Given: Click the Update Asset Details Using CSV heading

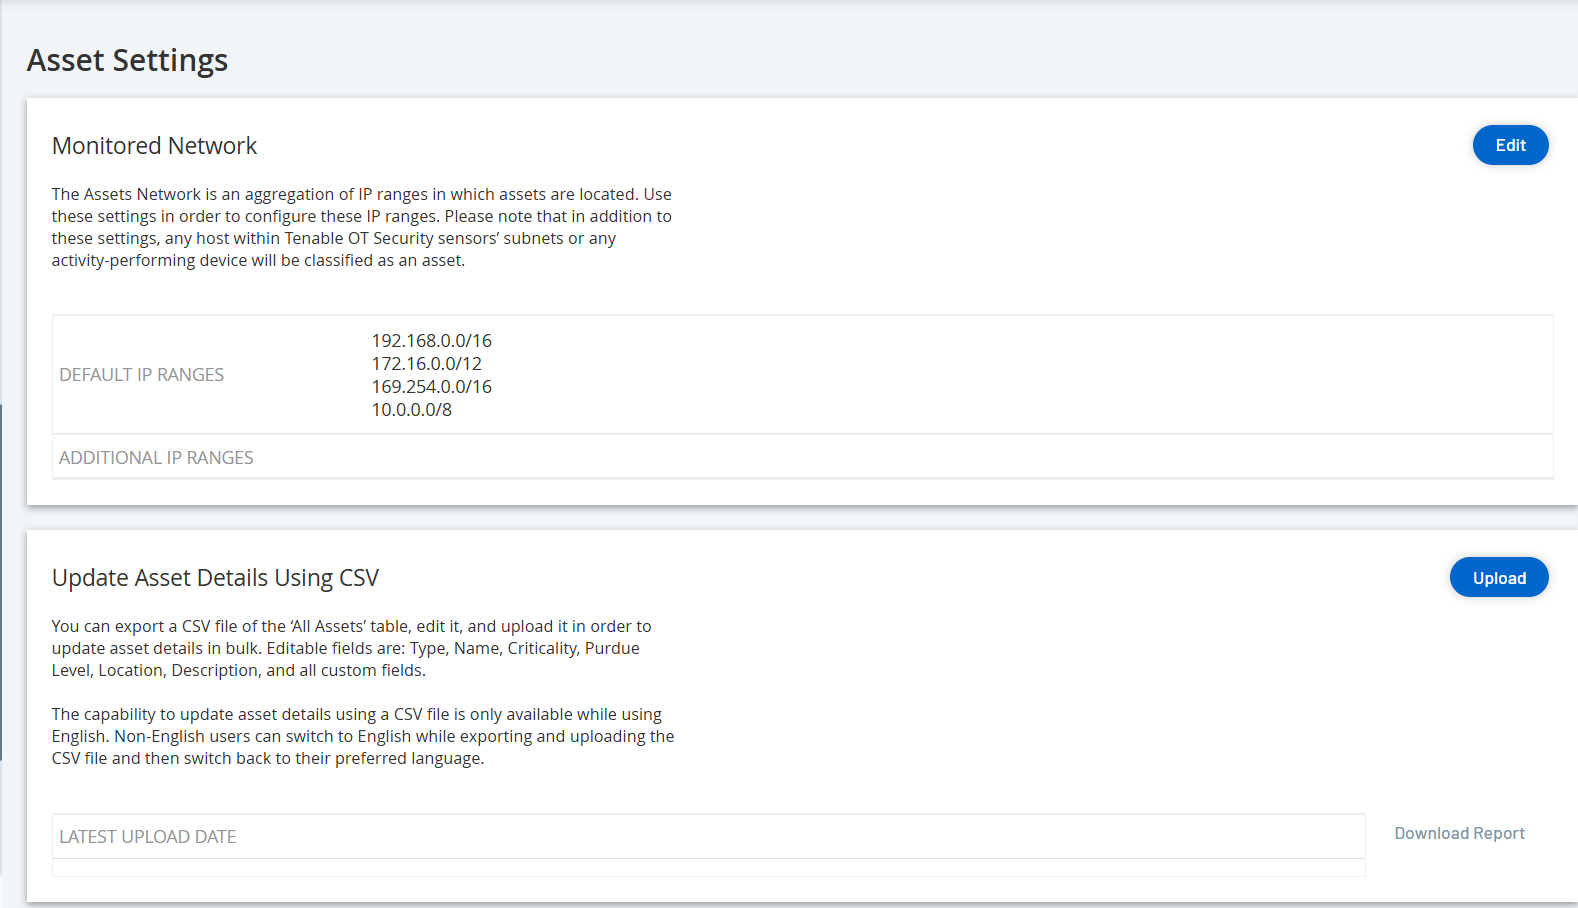Looking at the screenshot, I should tap(215, 578).
